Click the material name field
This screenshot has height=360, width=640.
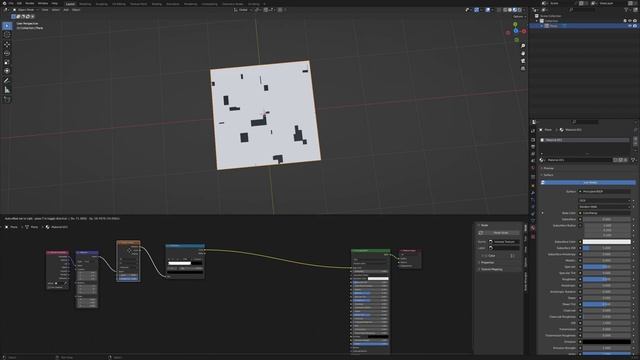(x=579, y=160)
